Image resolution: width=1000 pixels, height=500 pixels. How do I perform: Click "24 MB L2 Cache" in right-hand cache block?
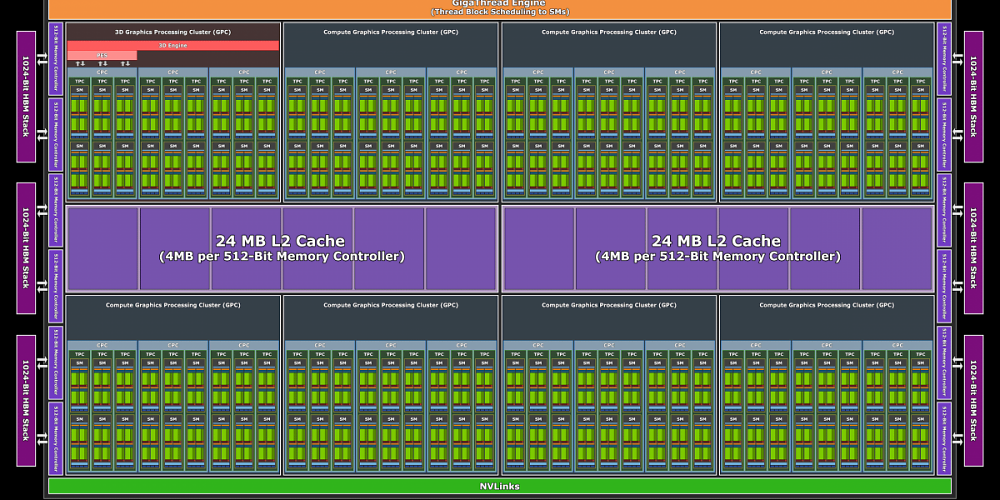tap(716, 241)
